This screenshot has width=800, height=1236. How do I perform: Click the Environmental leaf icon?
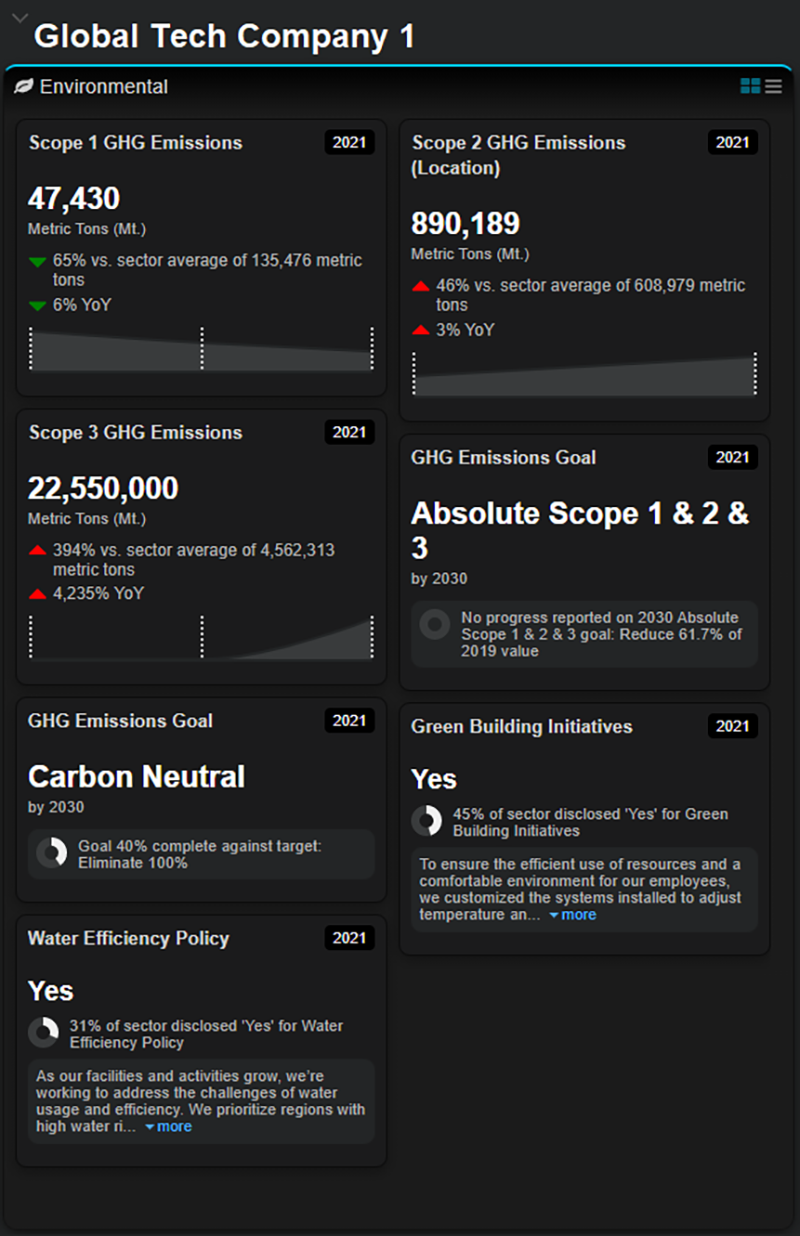23,87
